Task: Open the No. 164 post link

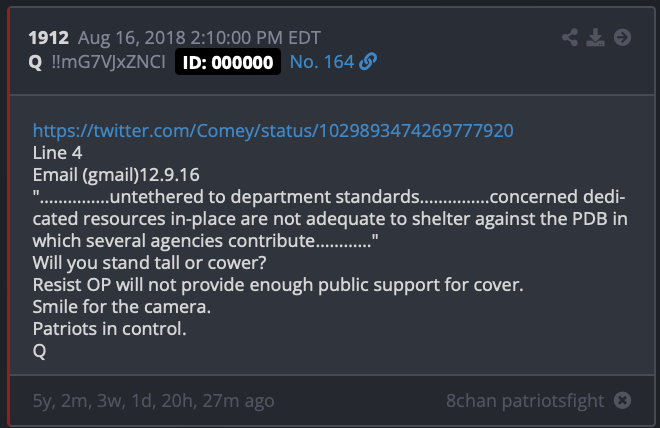Action: 322,62
